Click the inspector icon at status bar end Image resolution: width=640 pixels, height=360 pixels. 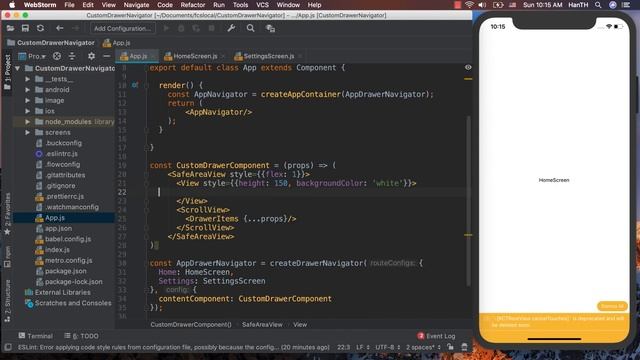point(464,347)
